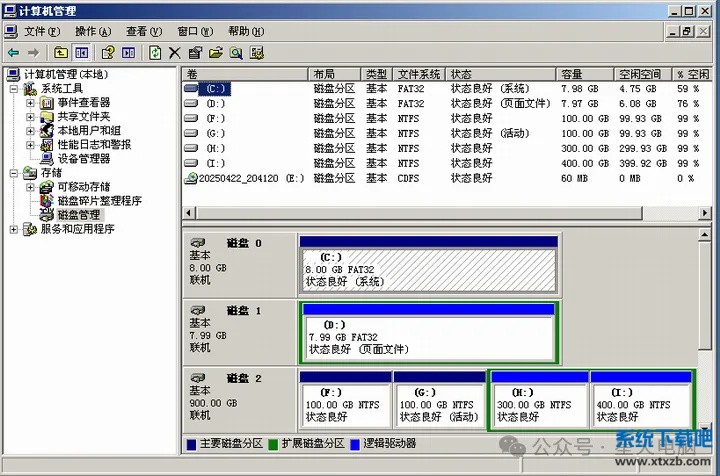Image resolution: width=720 pixels, height=476 pixels.
Task: Toggle the console tree toolbar icon
Action: click(x=82, y=52)
